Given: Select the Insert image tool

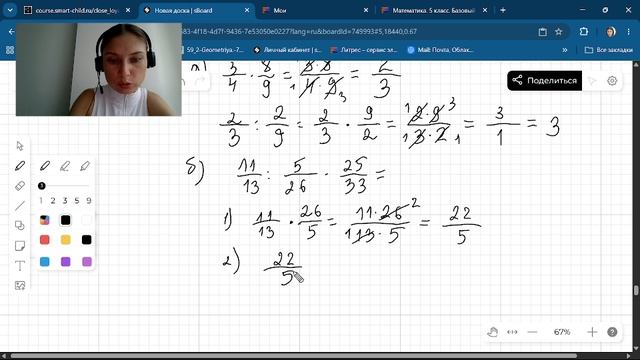Looking at the screenshot, I should coord(20,285).
